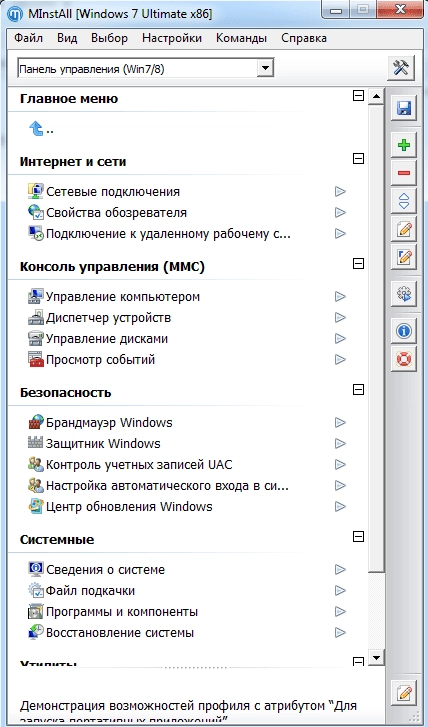Open the Справка menu
This screenshot has width=428, height=727.
click(304, 38)
